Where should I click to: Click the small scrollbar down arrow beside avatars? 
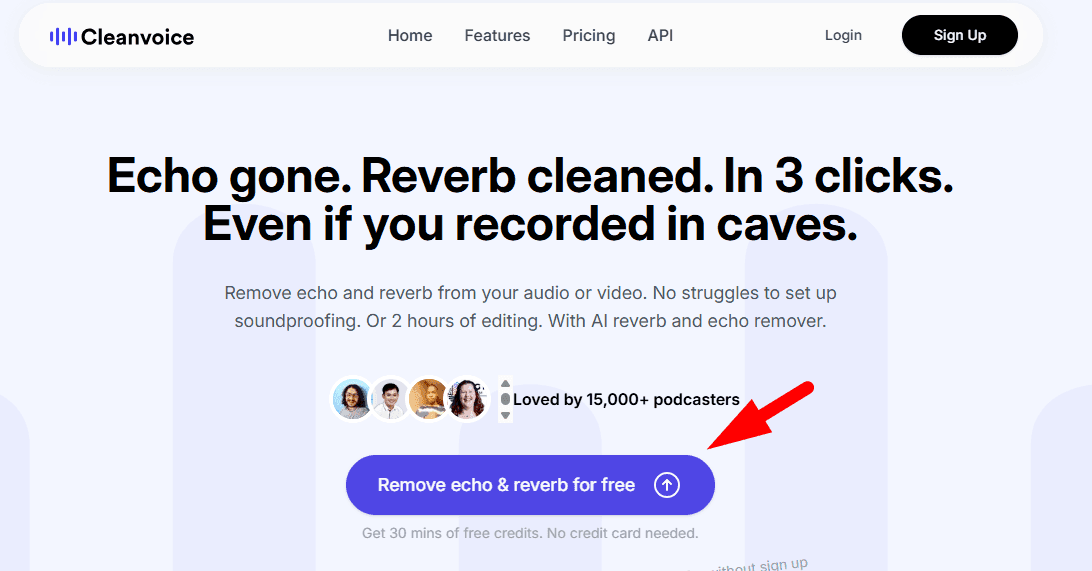(x=505, y=415)
